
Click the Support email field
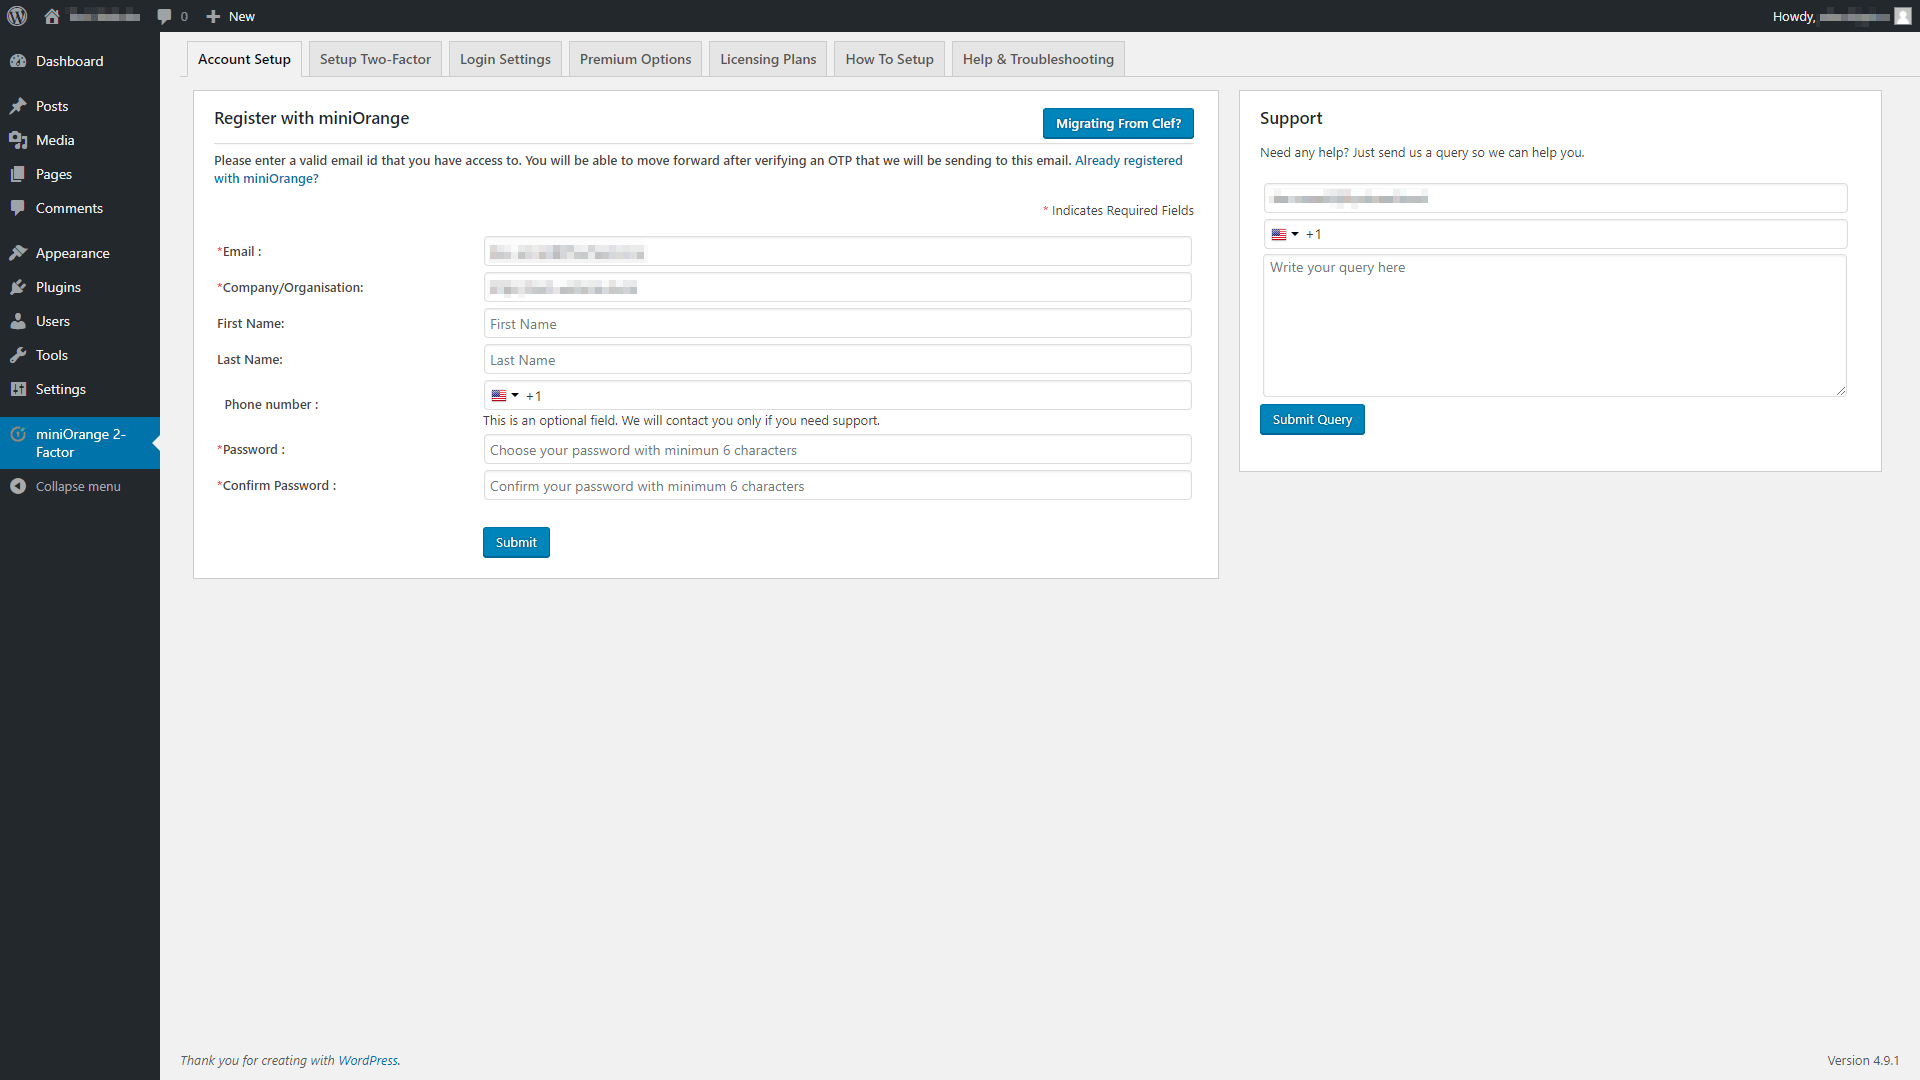click(x=1555, y=198)
